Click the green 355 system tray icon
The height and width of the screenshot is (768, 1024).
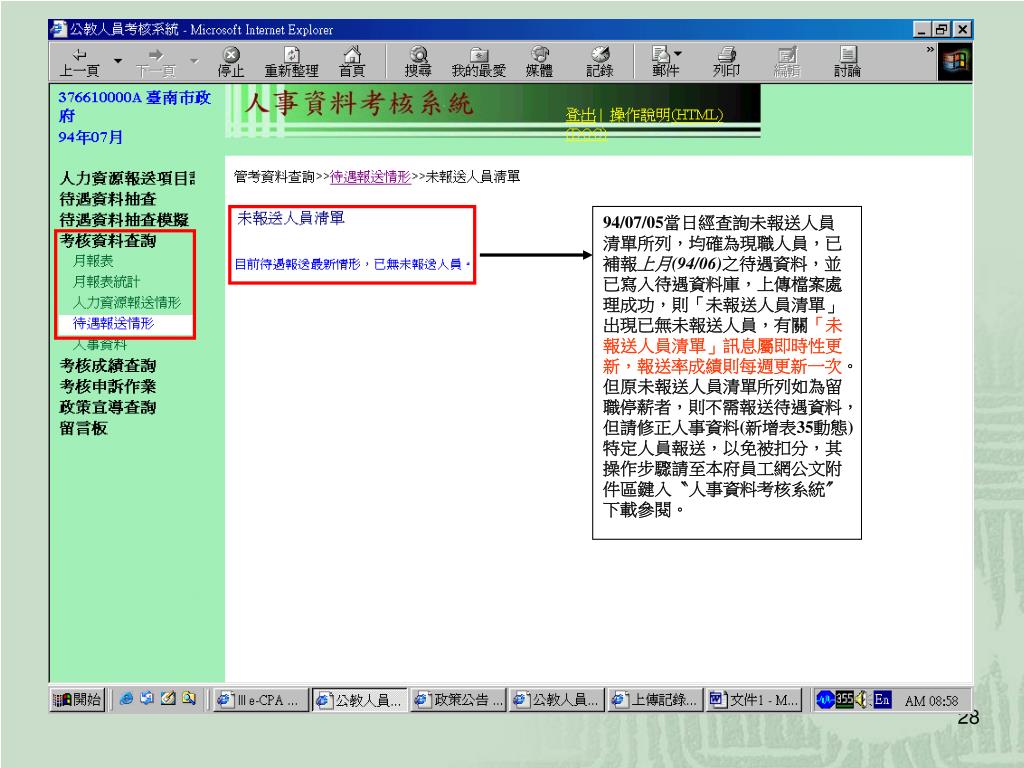pyautogui.click(x=845, y=699)
